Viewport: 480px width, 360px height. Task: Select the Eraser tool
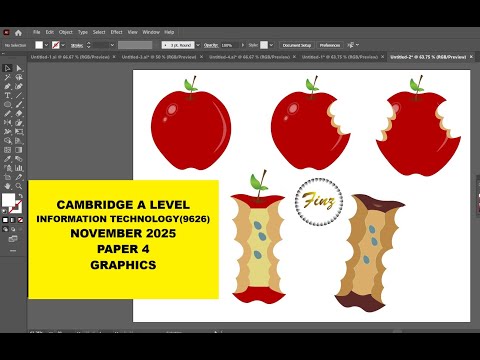click(19, 113)
